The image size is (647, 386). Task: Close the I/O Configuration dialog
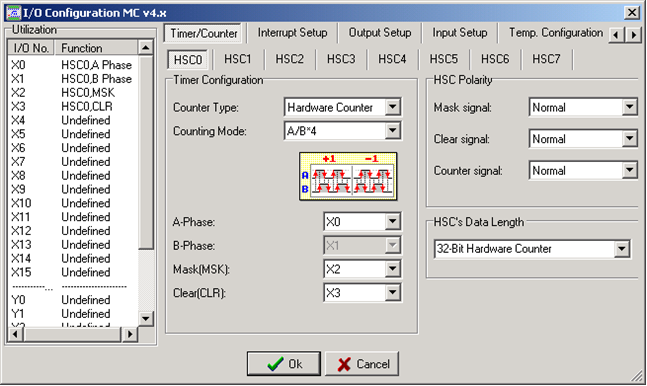tap(632, 13)
